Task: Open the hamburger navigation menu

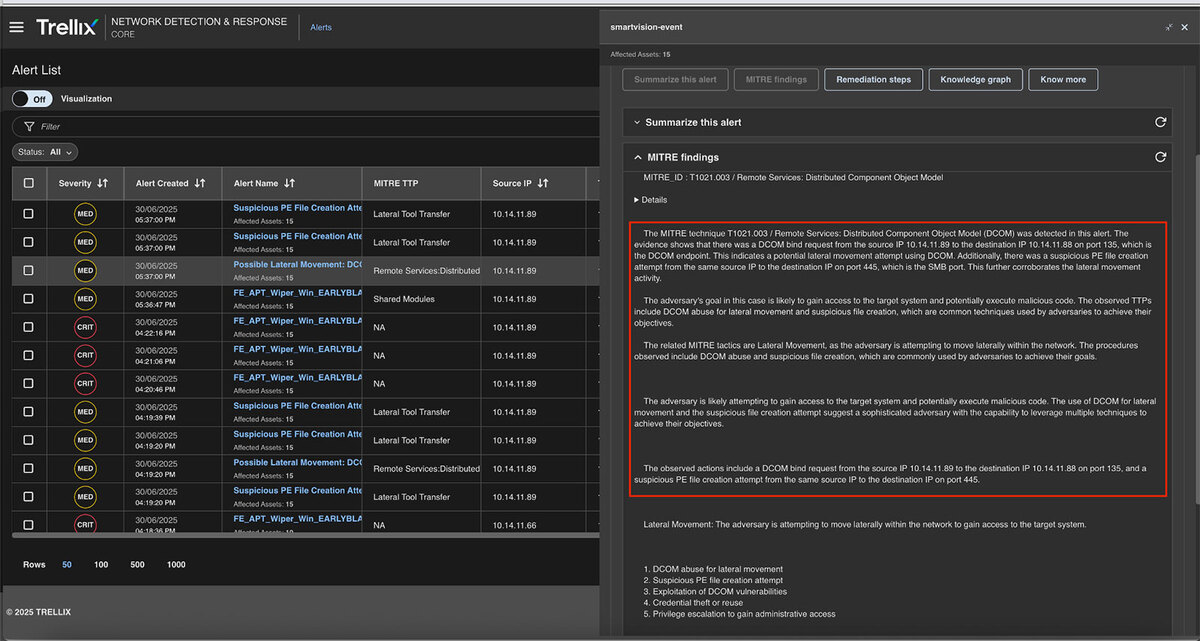Action: tap(16, 27)
